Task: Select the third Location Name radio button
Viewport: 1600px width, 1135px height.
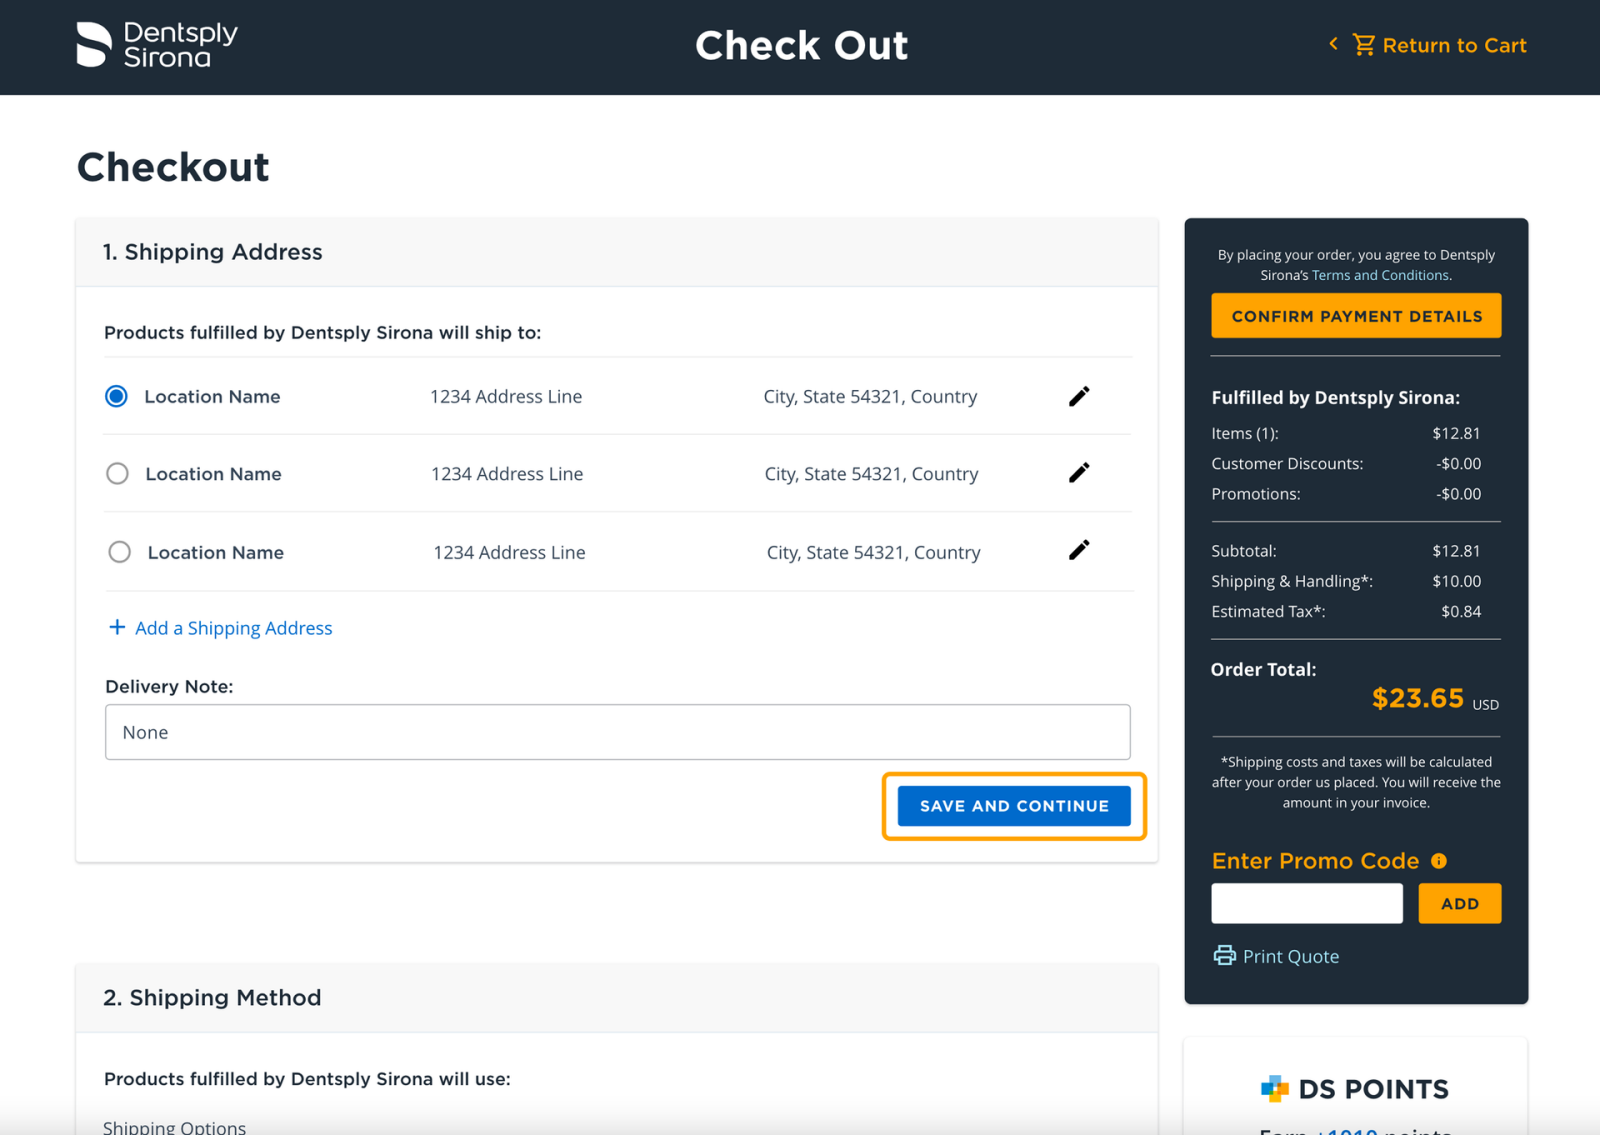Action: [x=119, y=552]
